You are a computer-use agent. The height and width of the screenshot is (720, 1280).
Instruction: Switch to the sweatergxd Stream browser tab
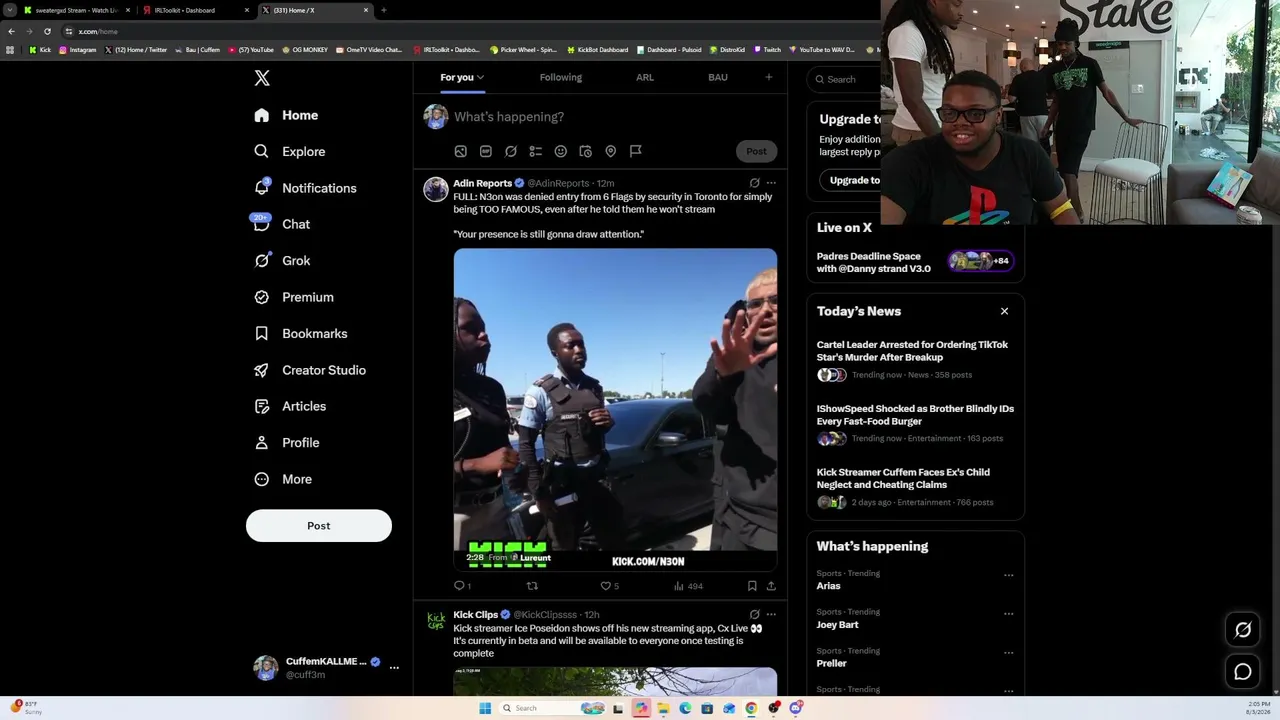click(x=78, y=10)
